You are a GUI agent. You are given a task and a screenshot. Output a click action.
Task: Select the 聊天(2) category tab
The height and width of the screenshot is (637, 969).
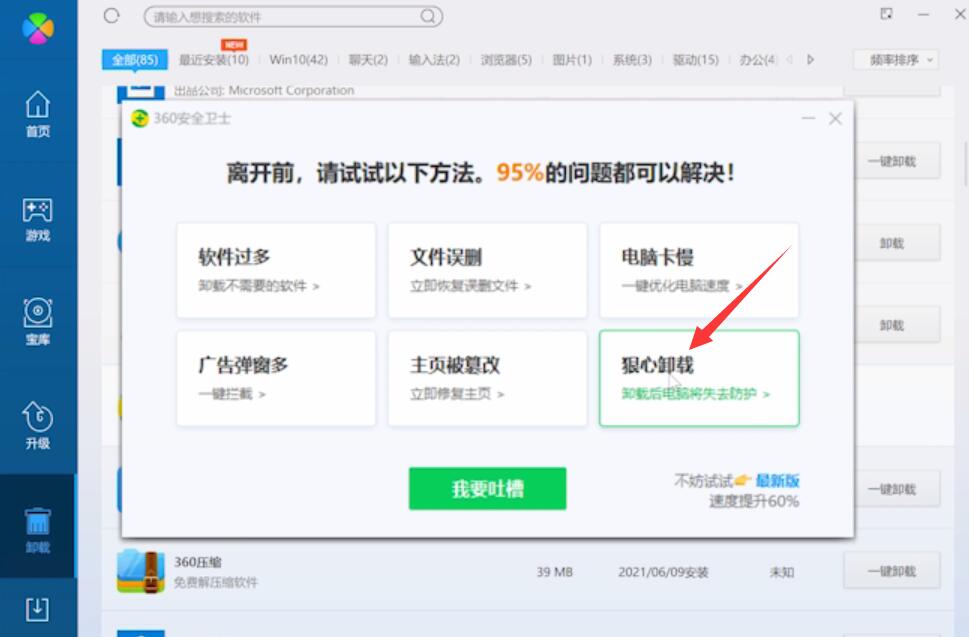(x=368, y=60)
